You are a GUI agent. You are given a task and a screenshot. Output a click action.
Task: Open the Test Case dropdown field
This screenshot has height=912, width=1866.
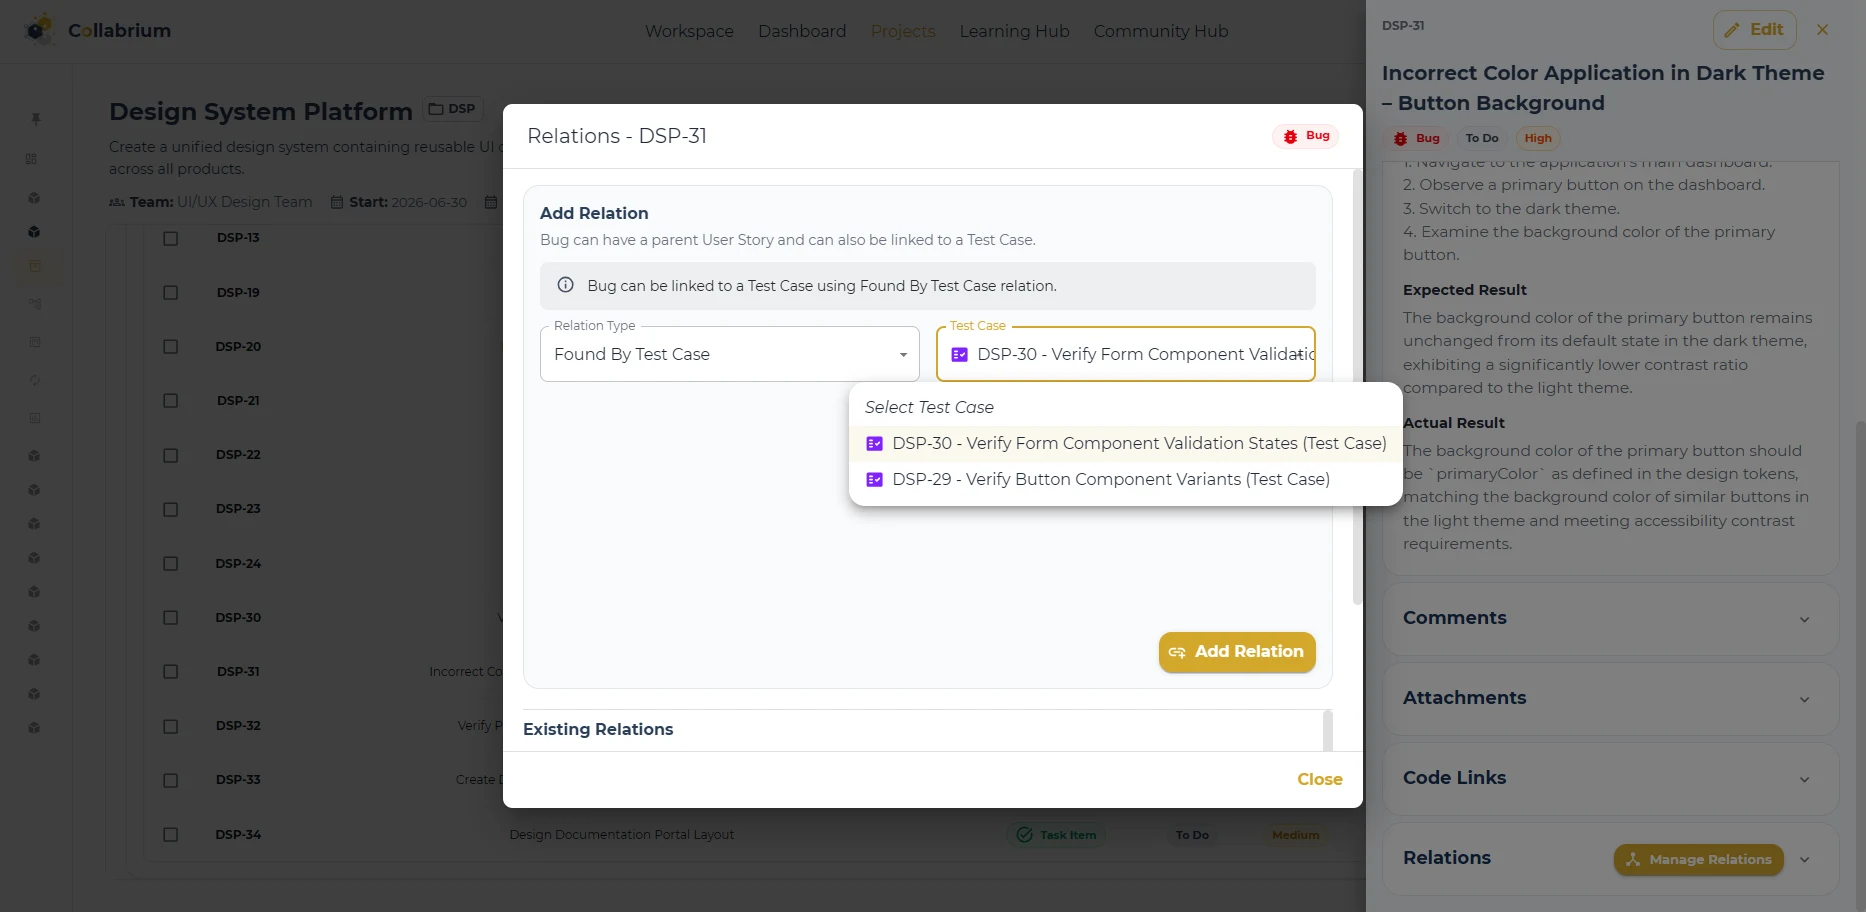click(x=1126, y=354)
